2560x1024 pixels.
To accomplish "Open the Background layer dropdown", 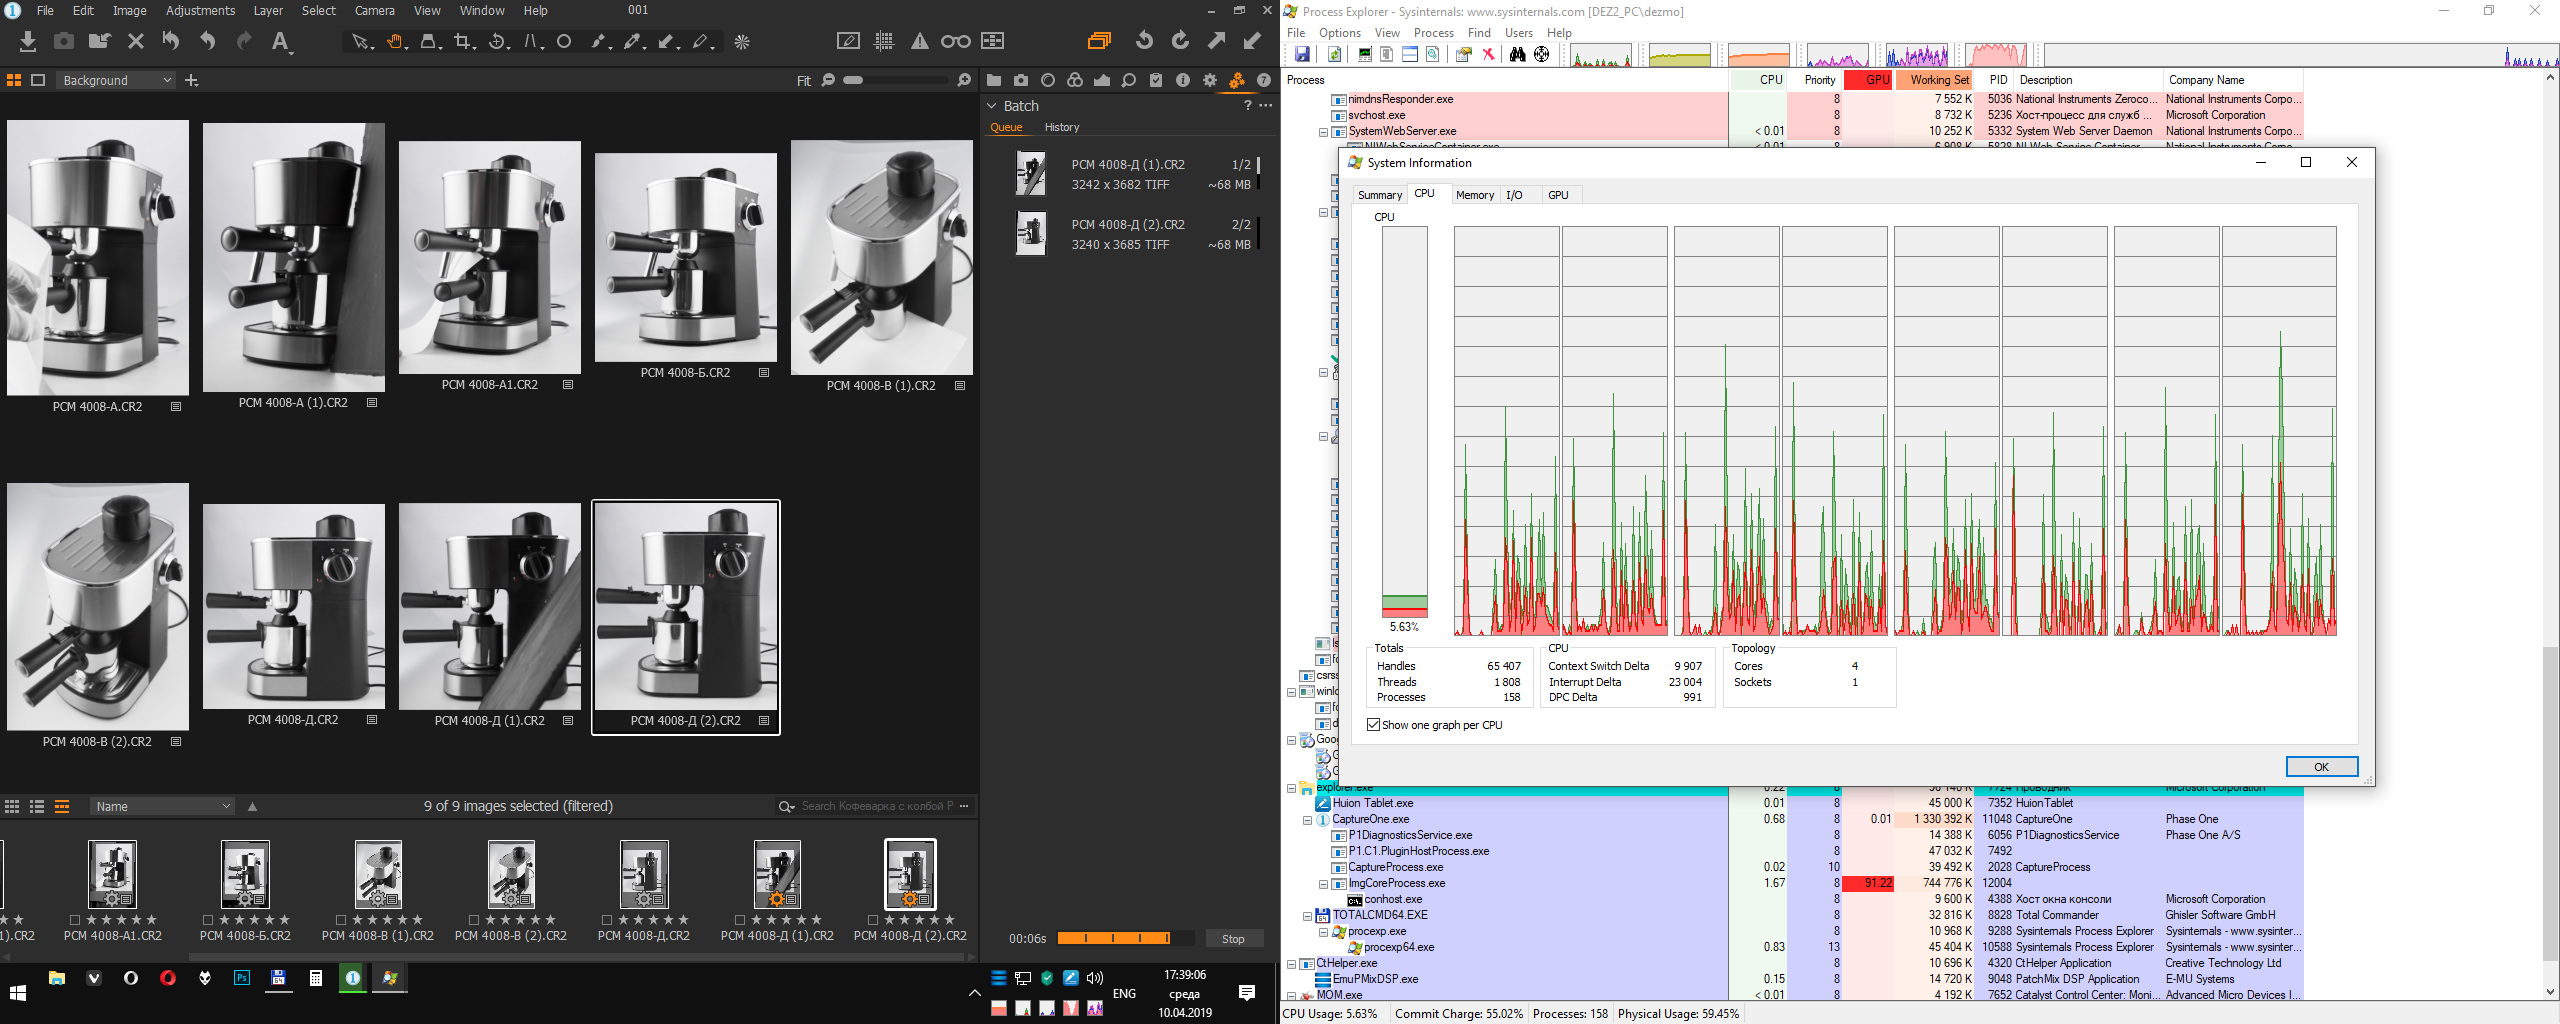I will click(x=116, y=80).
